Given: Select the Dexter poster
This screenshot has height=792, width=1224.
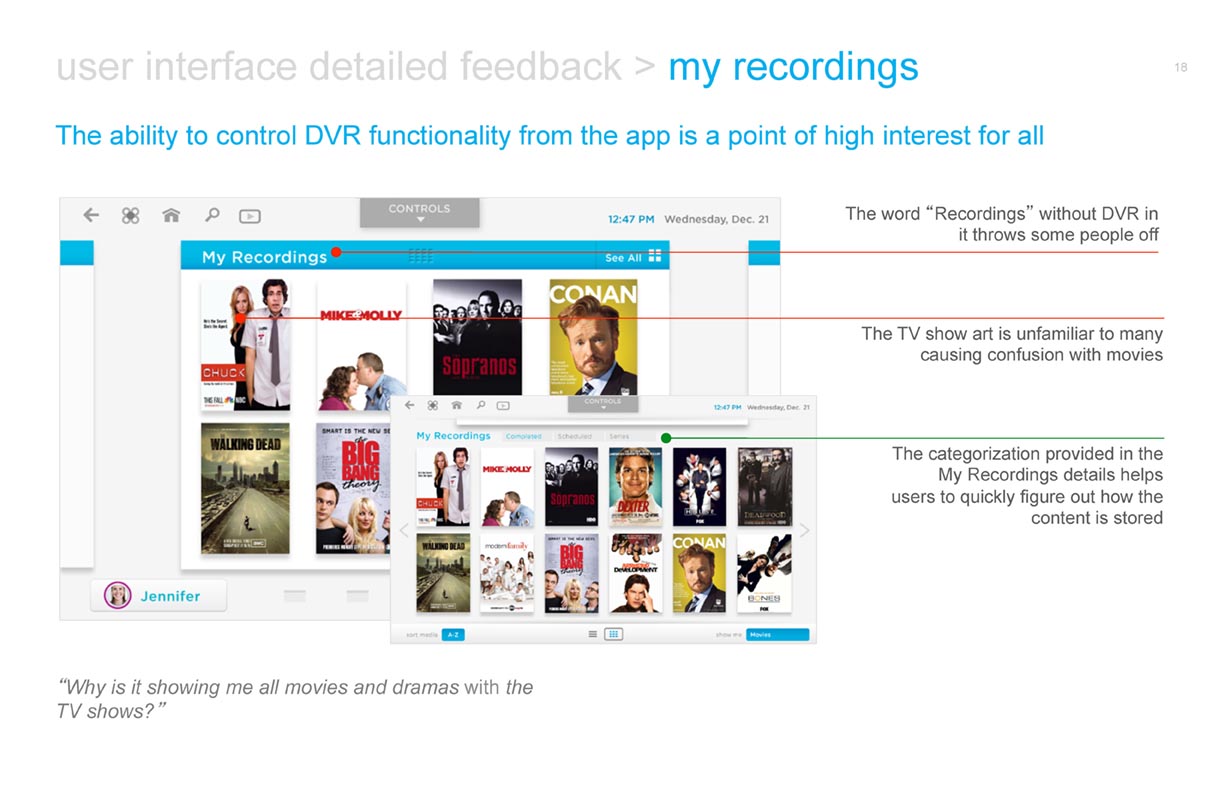Looking at the screenshot, I should [x=635, y=487].
